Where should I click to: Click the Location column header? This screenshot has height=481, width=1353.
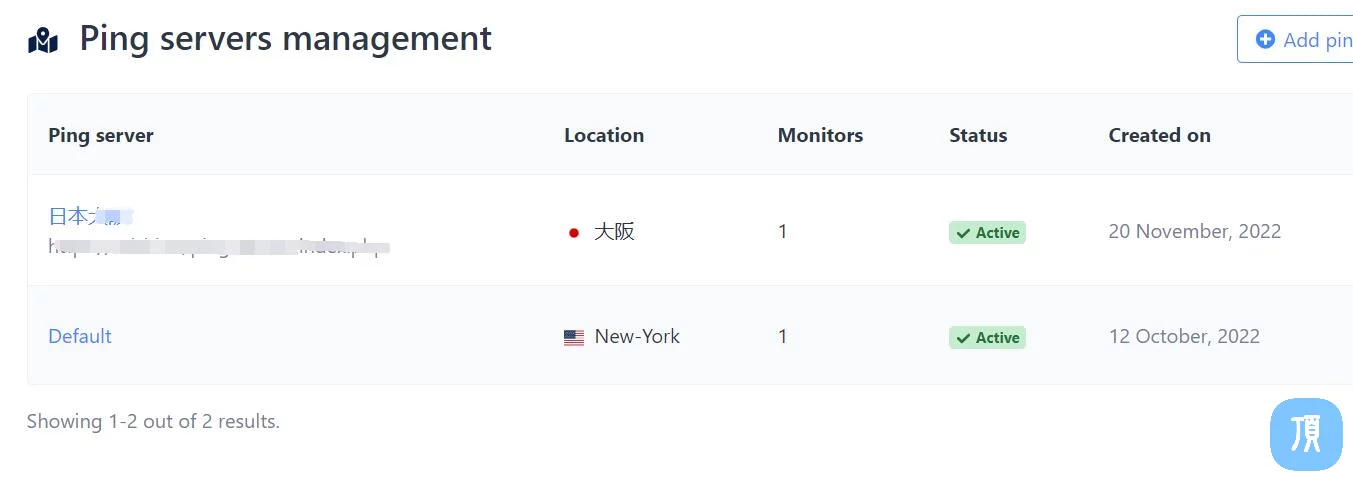coord(604,135)
